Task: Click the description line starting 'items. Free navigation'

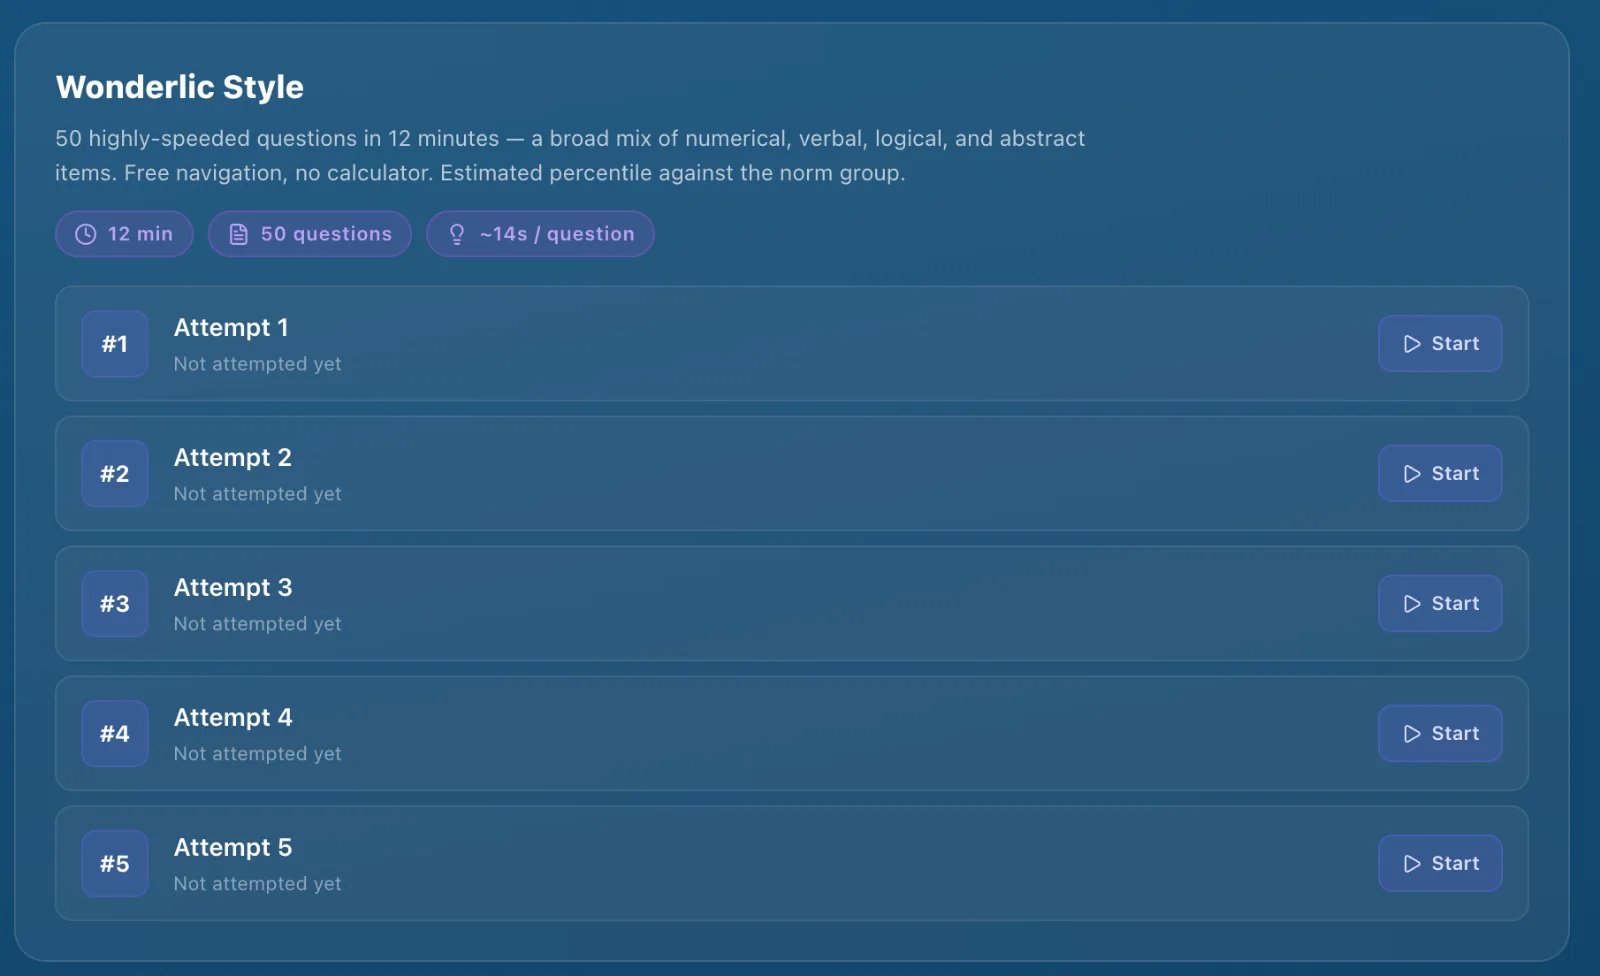Action: (480, 173)
